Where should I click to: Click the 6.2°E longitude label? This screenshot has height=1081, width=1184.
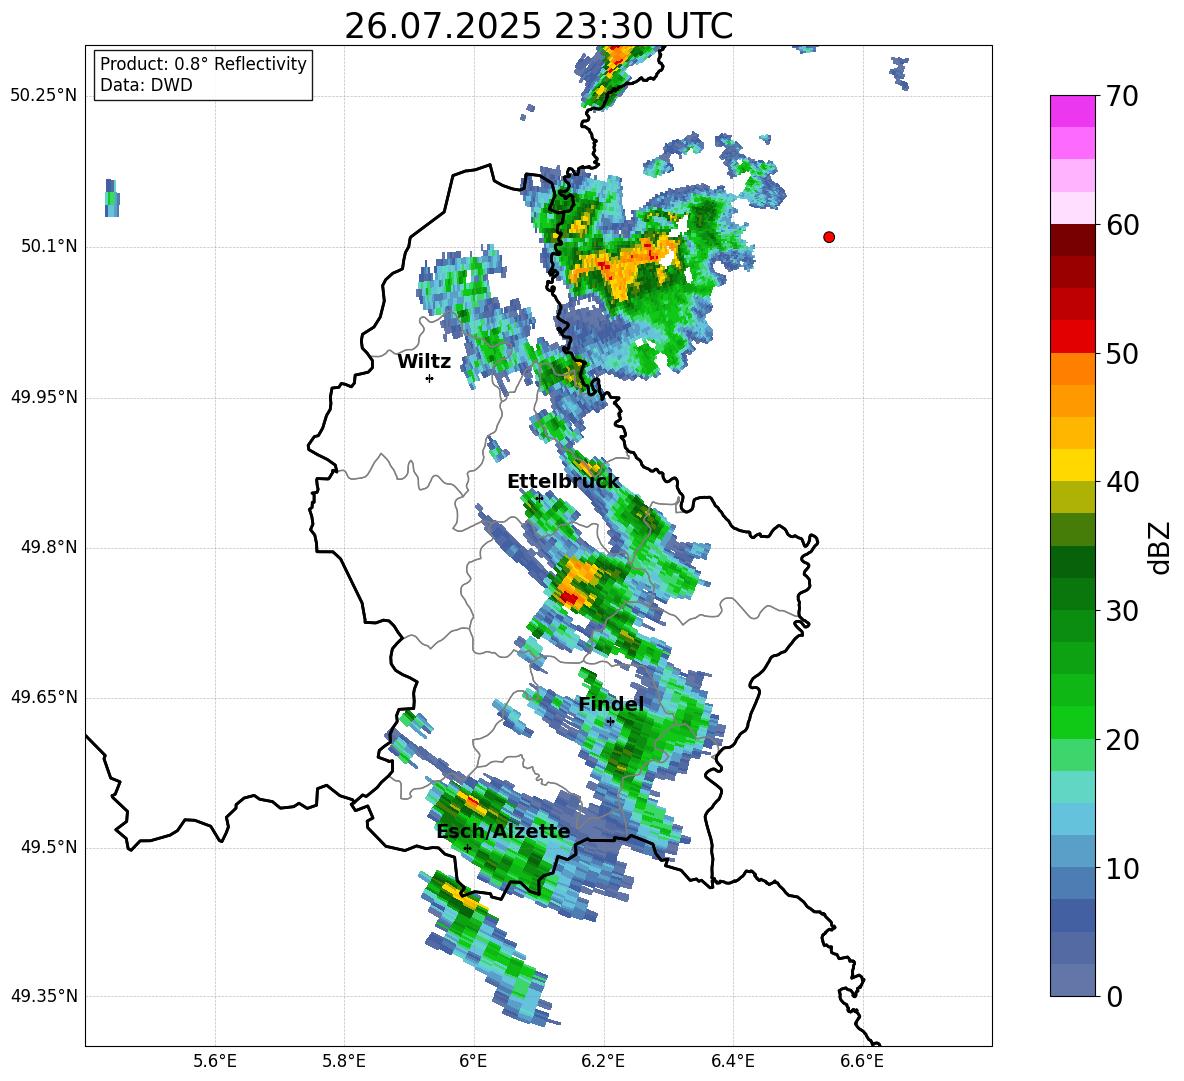[x=603, y=1061]
